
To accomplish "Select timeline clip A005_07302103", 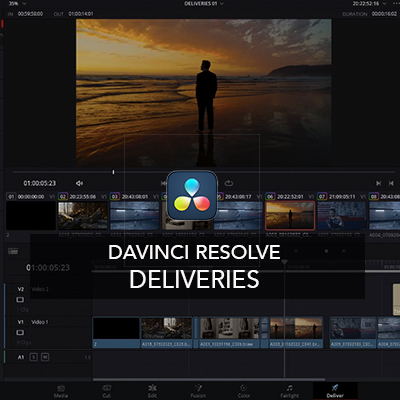I will (x=353, y=332).
